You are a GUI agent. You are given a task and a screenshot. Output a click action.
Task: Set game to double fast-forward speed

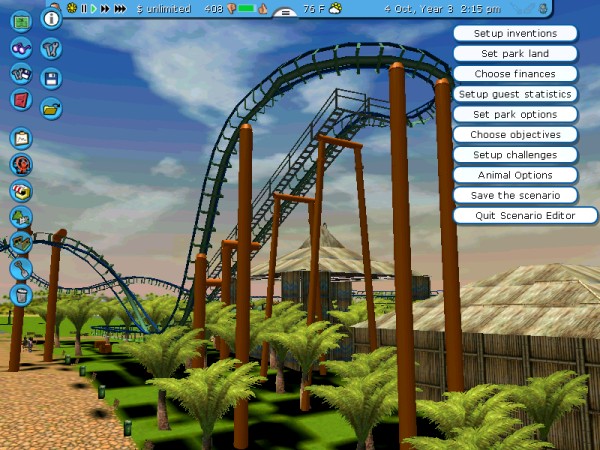(x=105, y=8)
